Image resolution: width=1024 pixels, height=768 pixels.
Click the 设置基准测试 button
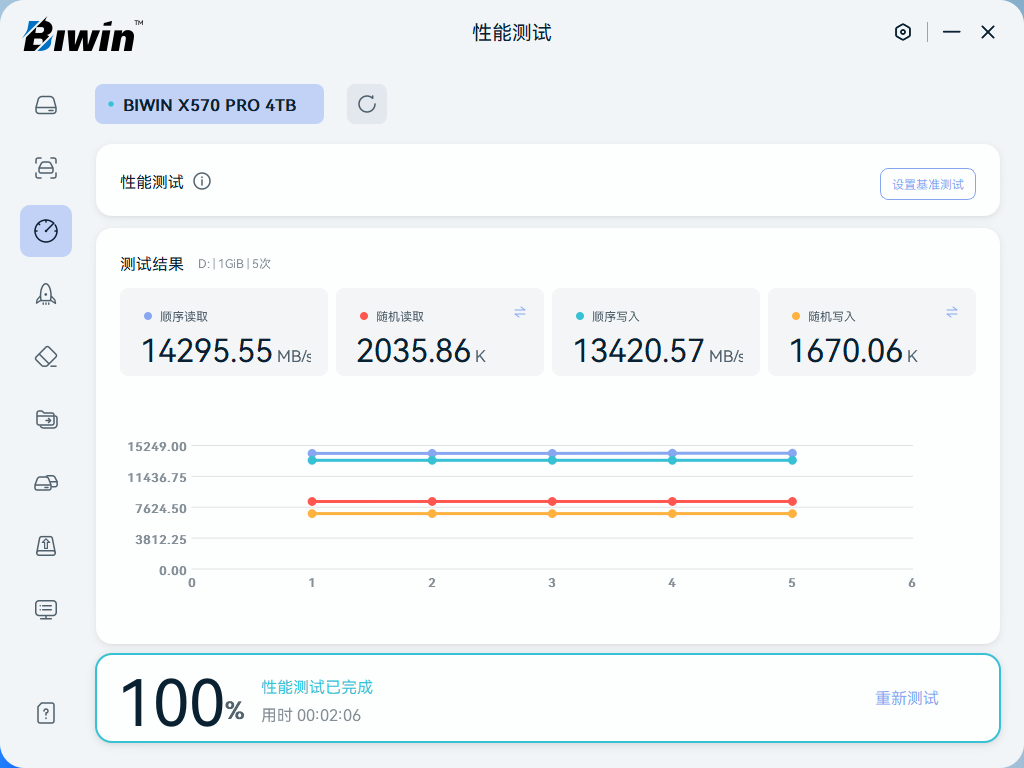(927, 184)
